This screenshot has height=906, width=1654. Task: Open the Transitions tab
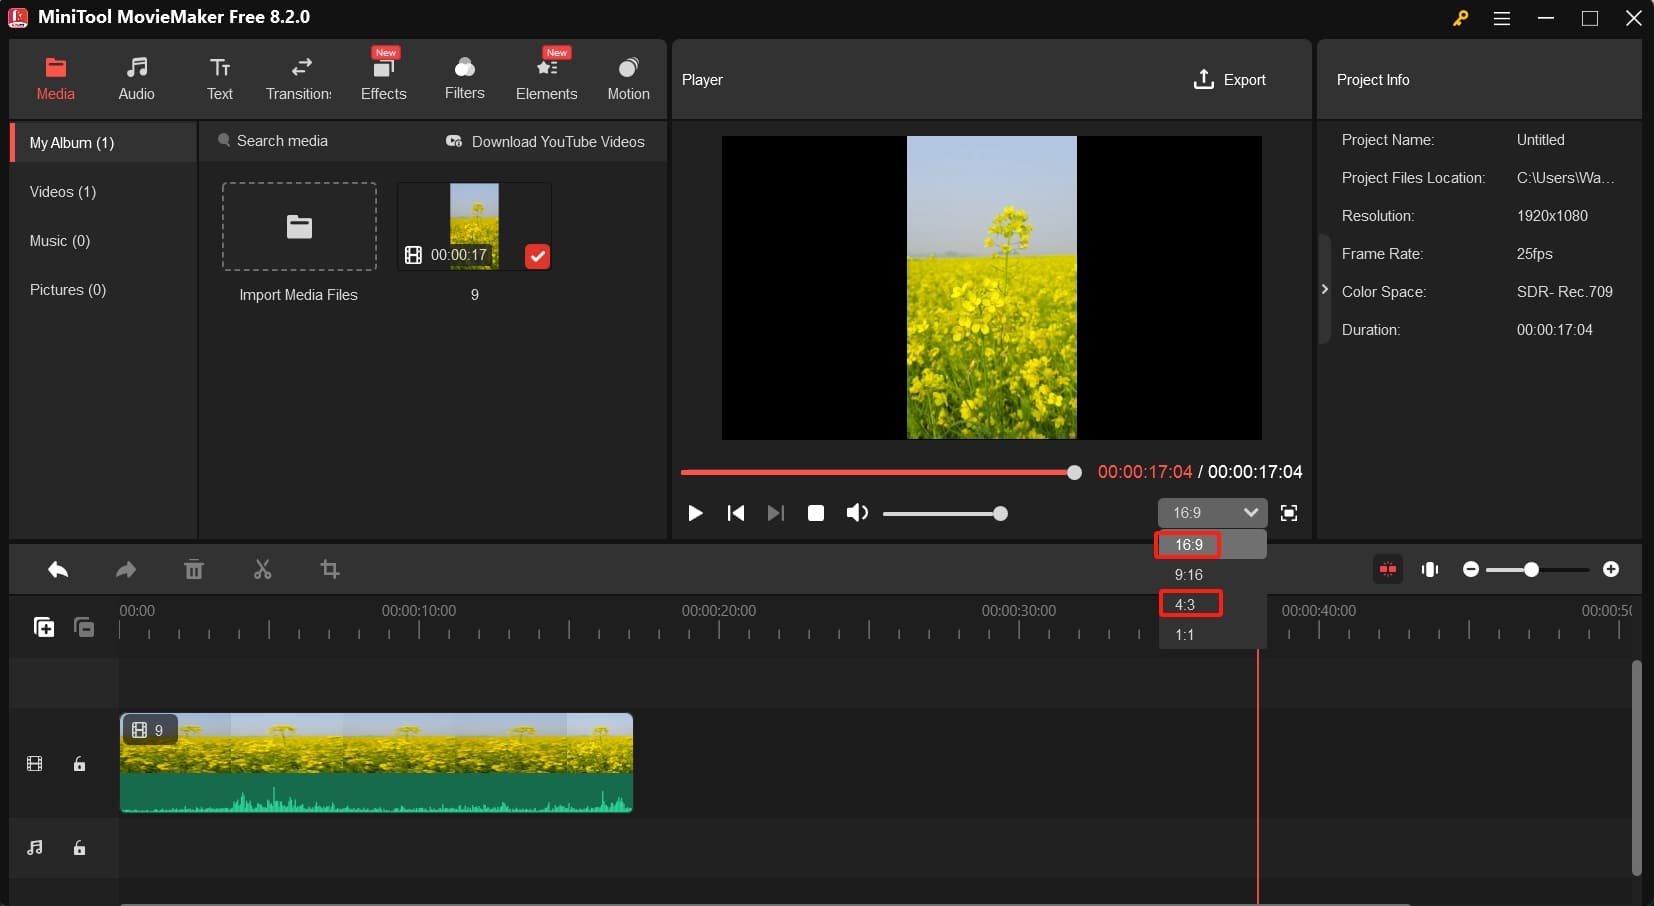[299, 79]
